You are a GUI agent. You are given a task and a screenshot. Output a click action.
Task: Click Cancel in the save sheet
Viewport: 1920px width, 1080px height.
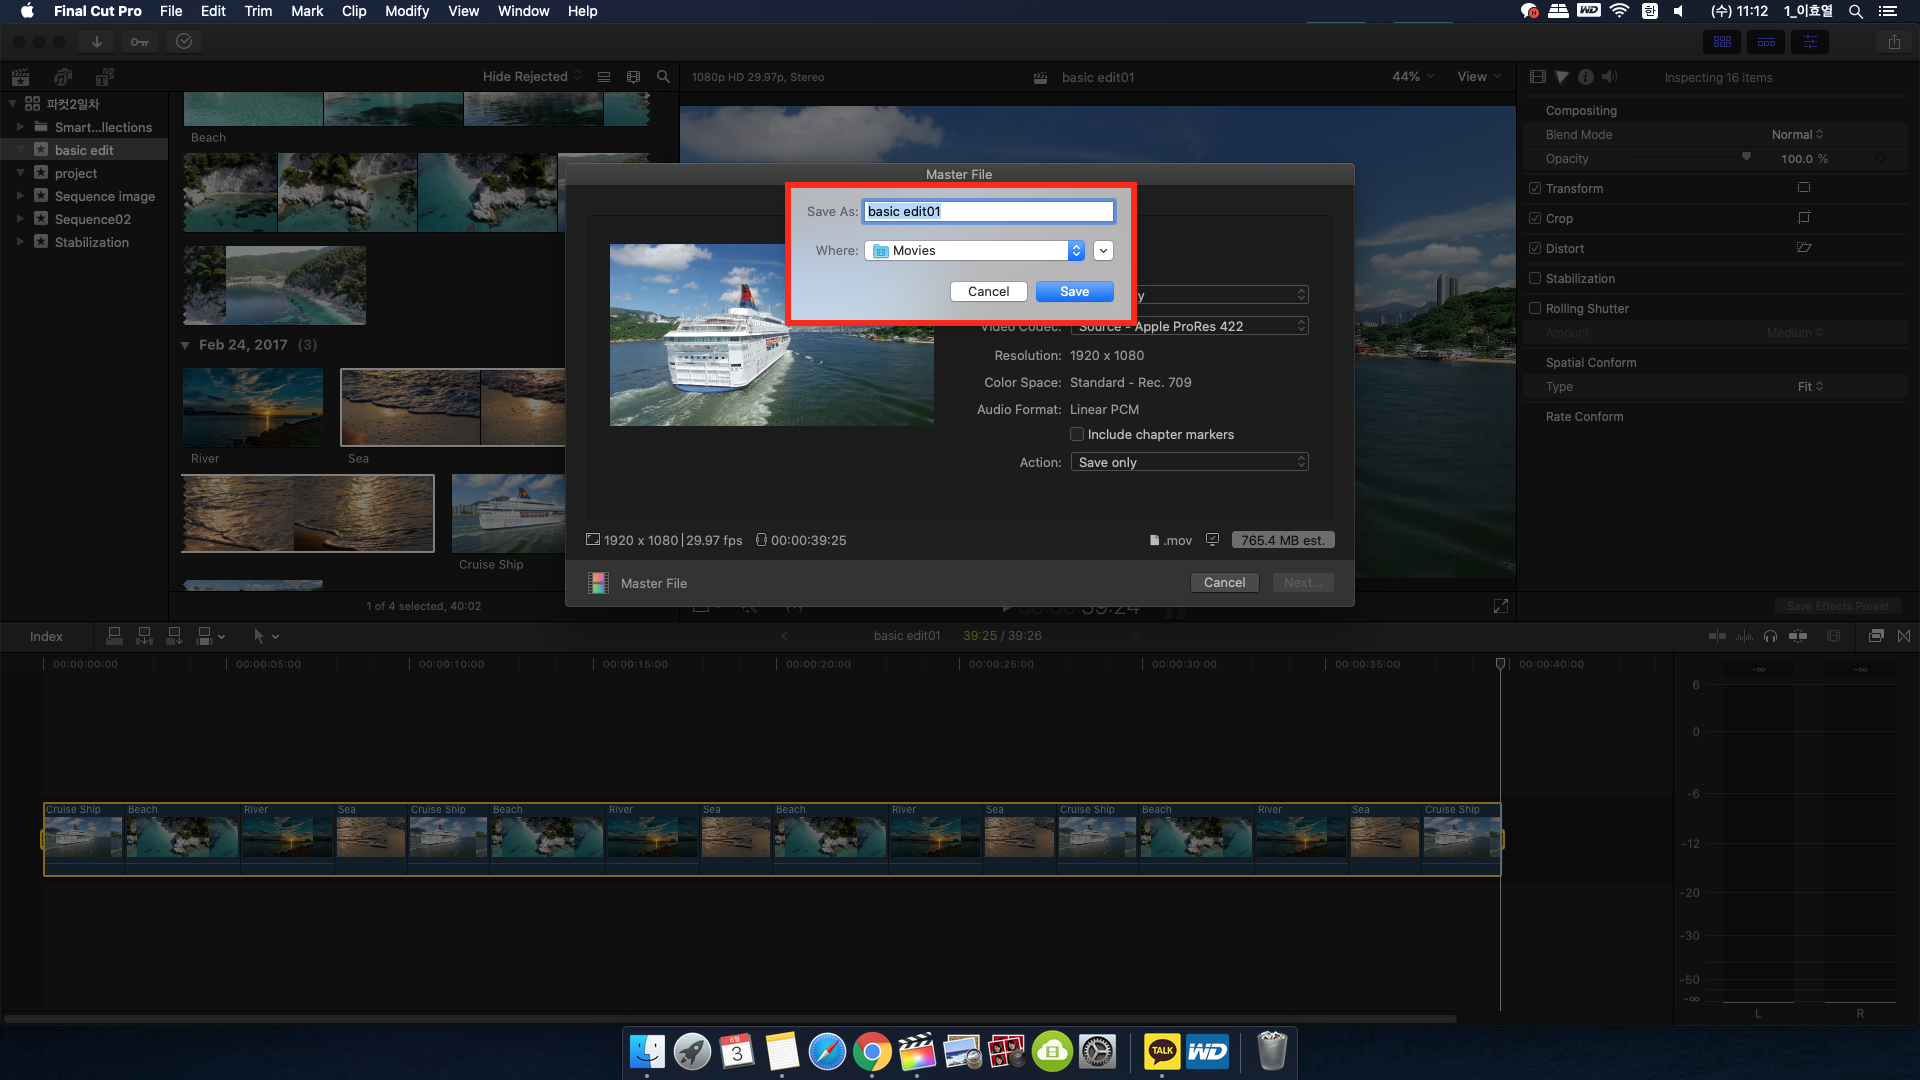(x=988, y=292)
